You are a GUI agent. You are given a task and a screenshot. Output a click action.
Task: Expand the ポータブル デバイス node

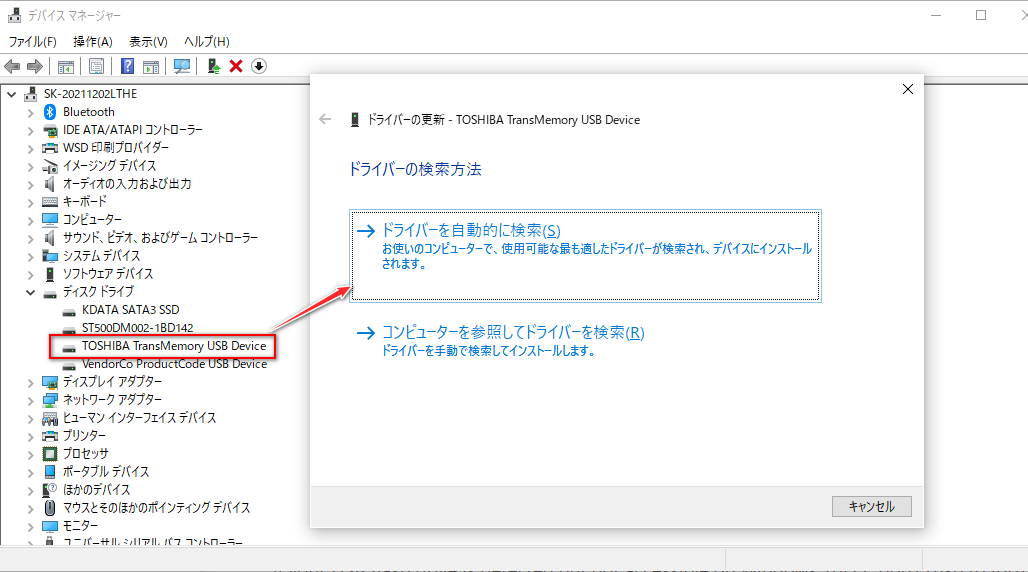point(30,472)
